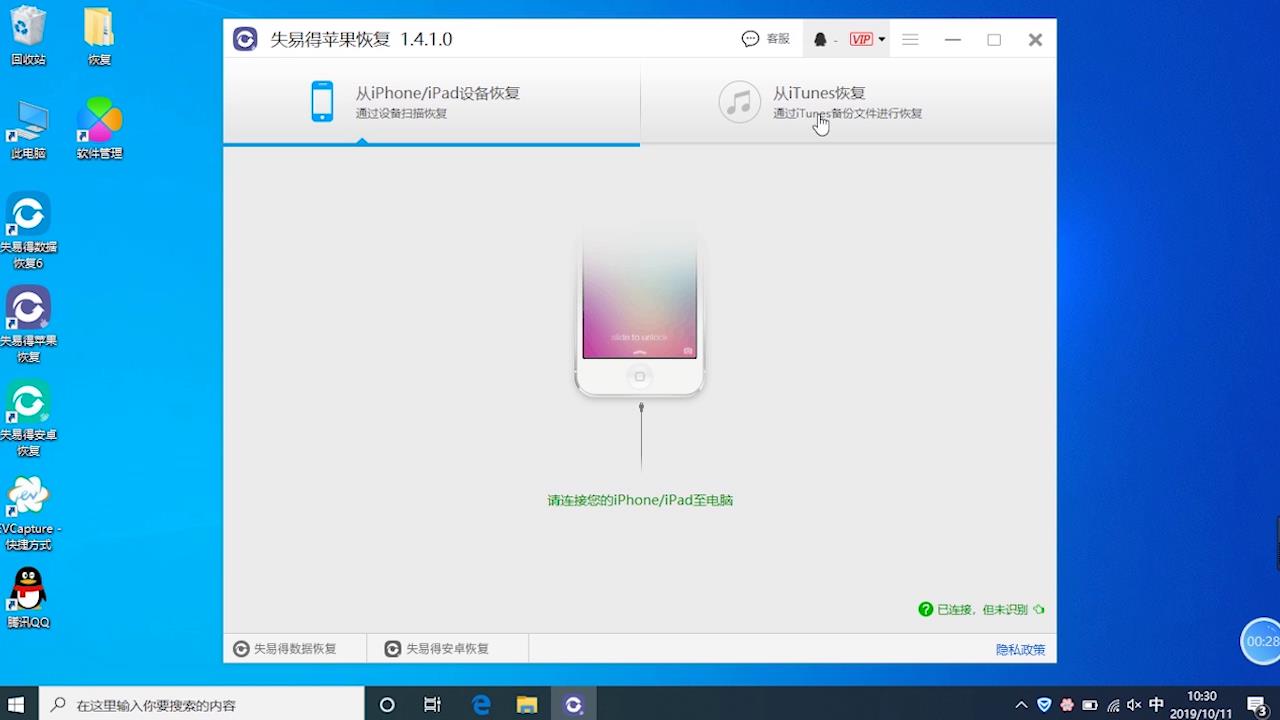The width and height of the screenshot is (1280, 720).
Task: Click 已连接，但未识别 status link
Action: click(x=982, y=609)
